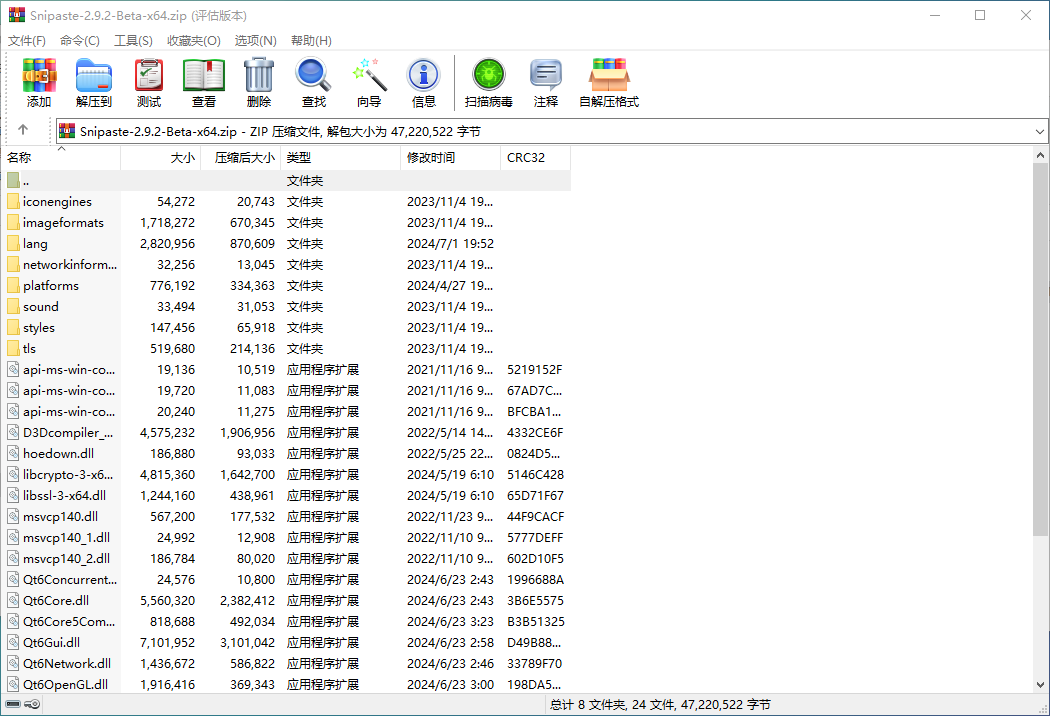Viewport: 1050px width, 716px height.
Task: Click the 添加 (Add) toolbar icon
Action: [x=39, y=74]
